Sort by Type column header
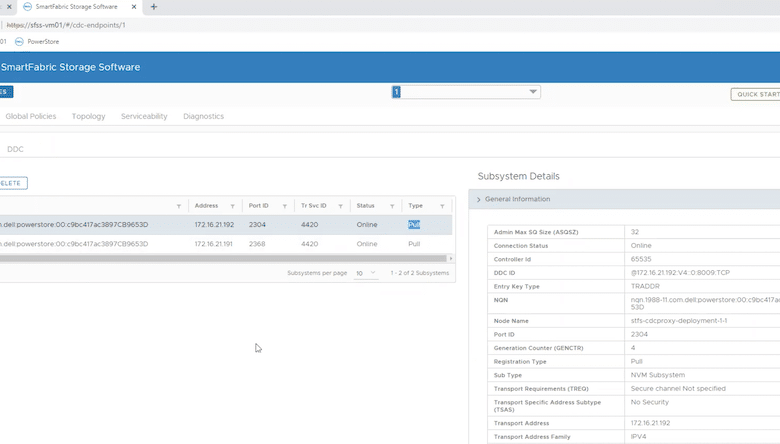780x444 pixels. pos(415,206)
